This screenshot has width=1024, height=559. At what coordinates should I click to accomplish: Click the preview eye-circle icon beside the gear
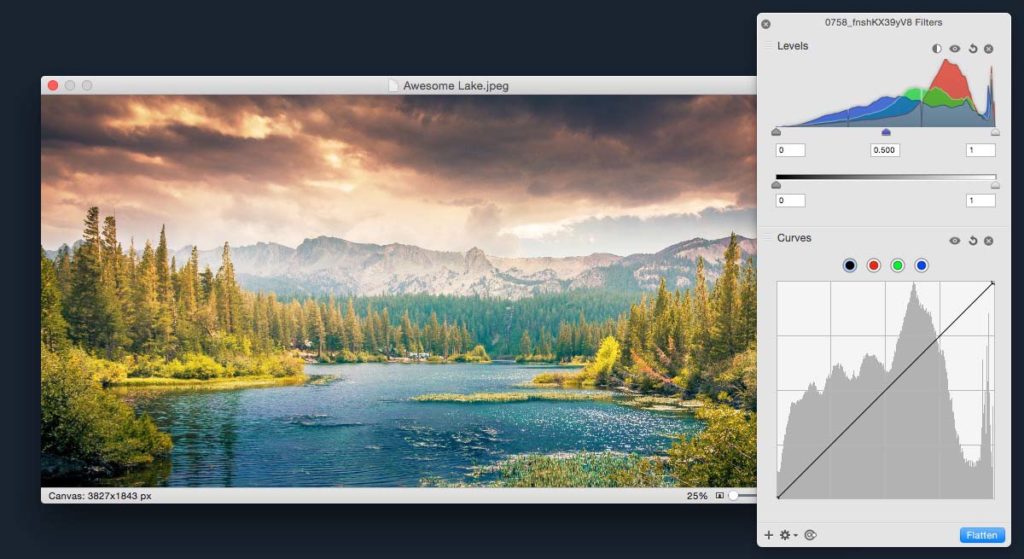[810, 535]
